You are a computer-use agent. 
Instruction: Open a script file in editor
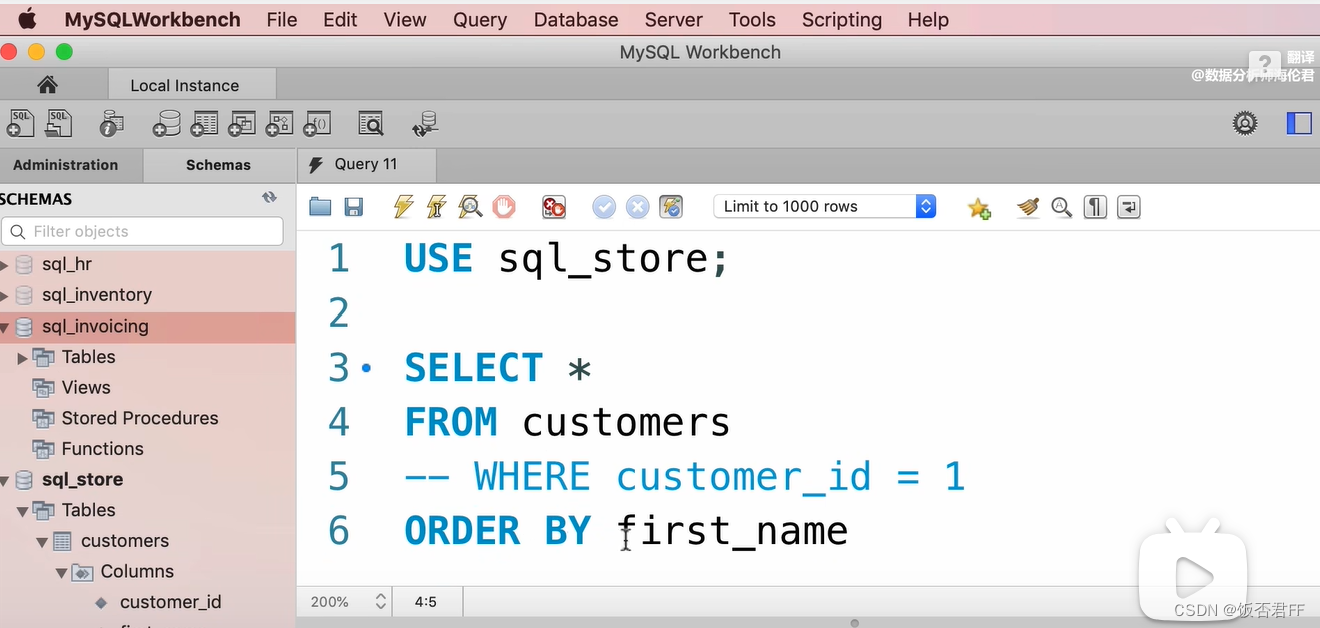(x=320, y=207)
